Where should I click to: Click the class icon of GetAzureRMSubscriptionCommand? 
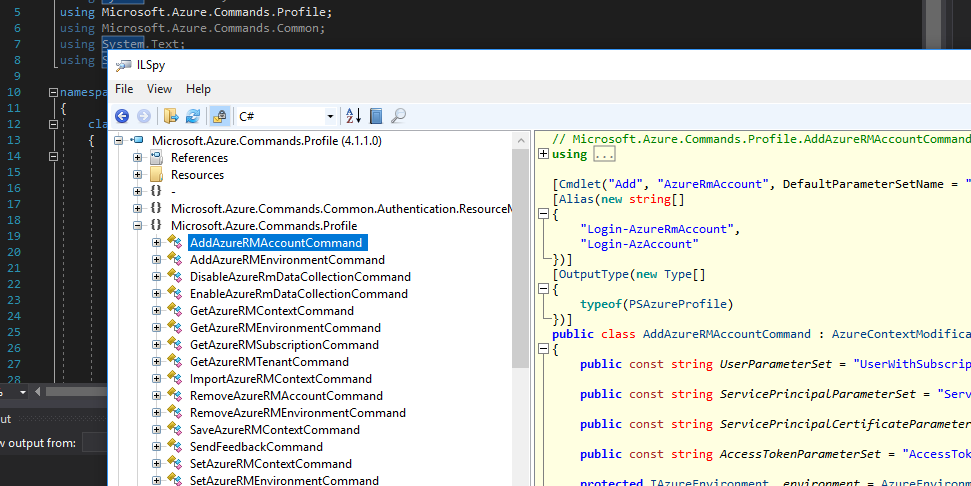175,345
